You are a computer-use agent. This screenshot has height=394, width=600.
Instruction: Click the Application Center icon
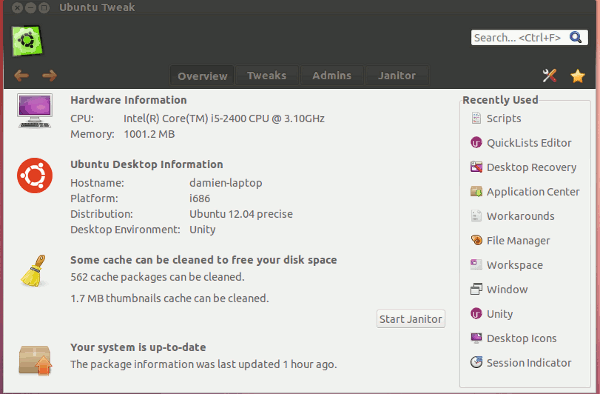476,191
